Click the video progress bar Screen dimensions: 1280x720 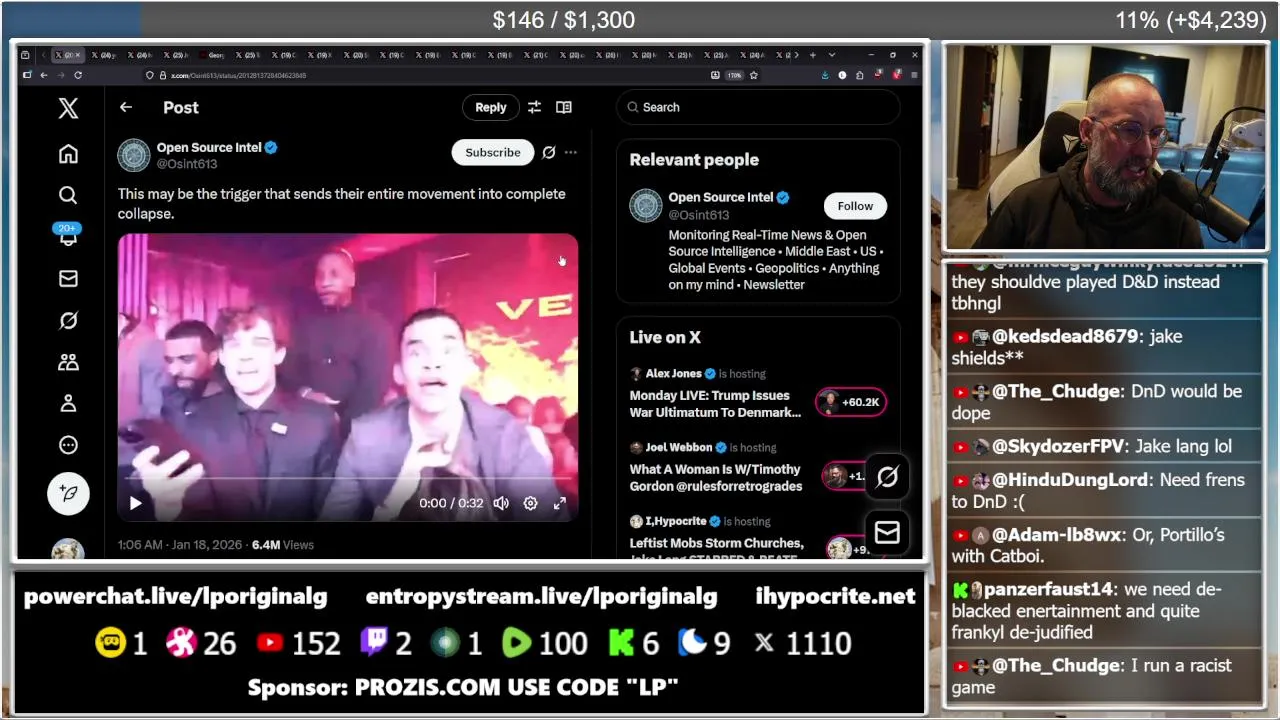click(x=348, y=479)
